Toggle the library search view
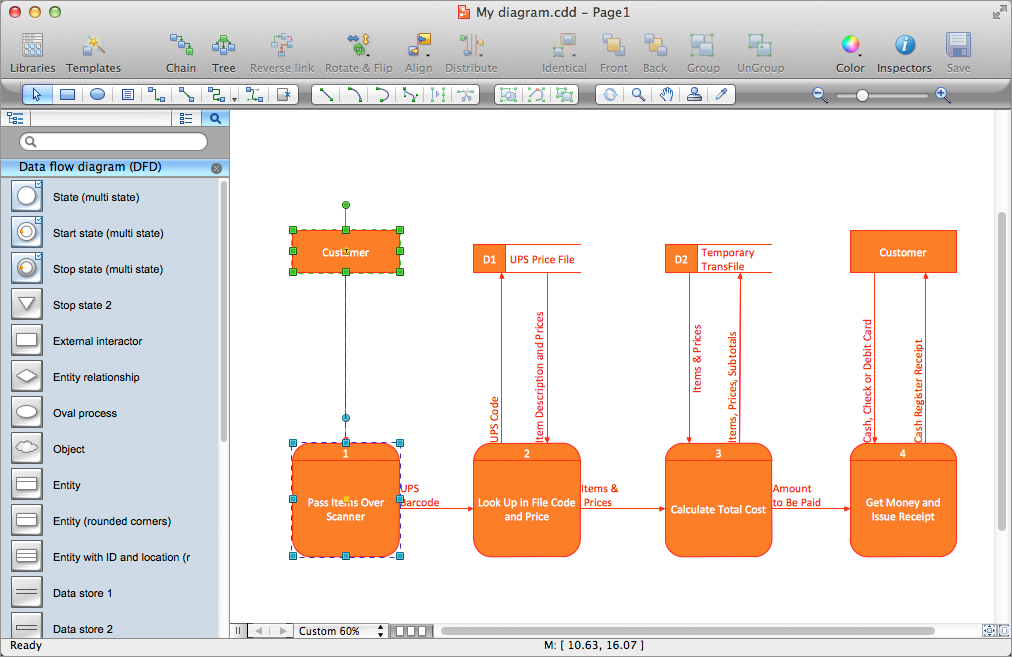 [215, 118]
